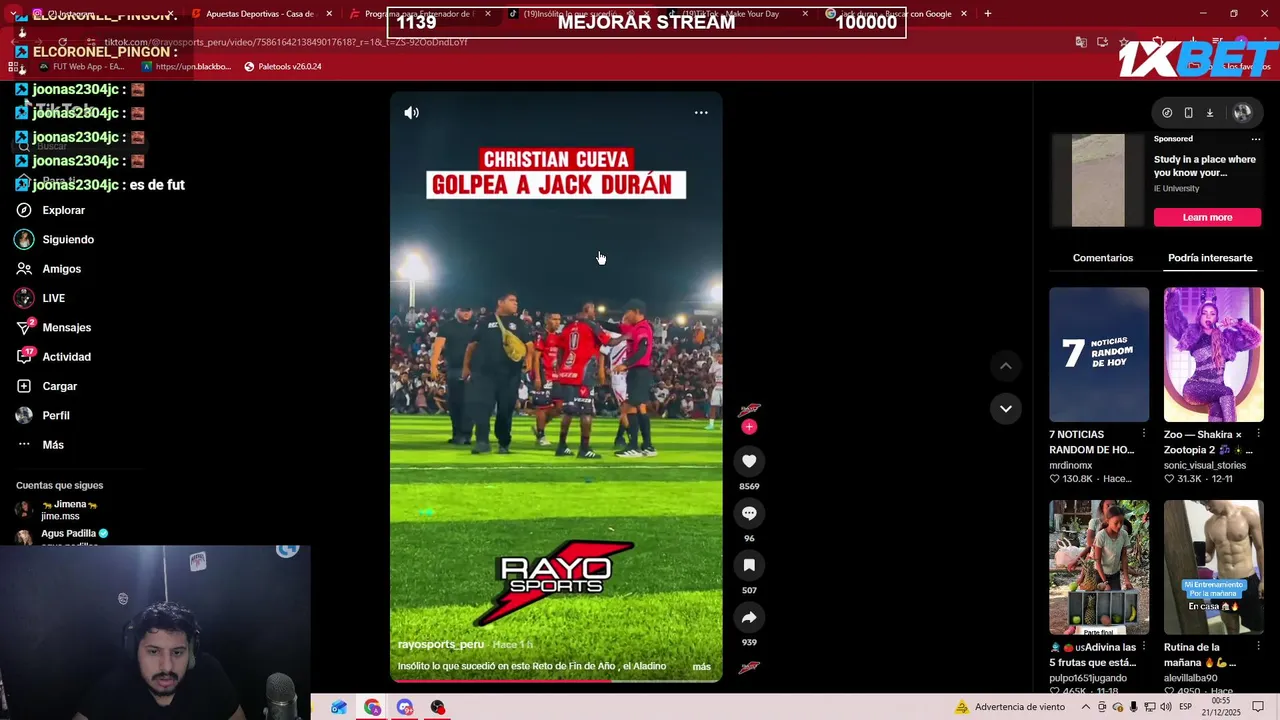Open options for the 7 Noticias card
The height and width of the screenshot is (720, 1280).
[x=1144, y=434]
